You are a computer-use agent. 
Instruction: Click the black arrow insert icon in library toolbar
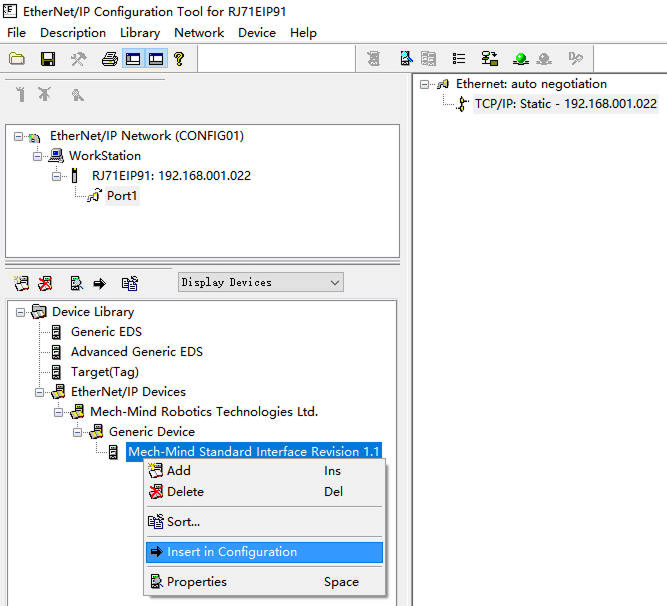(x=100, y=283)
